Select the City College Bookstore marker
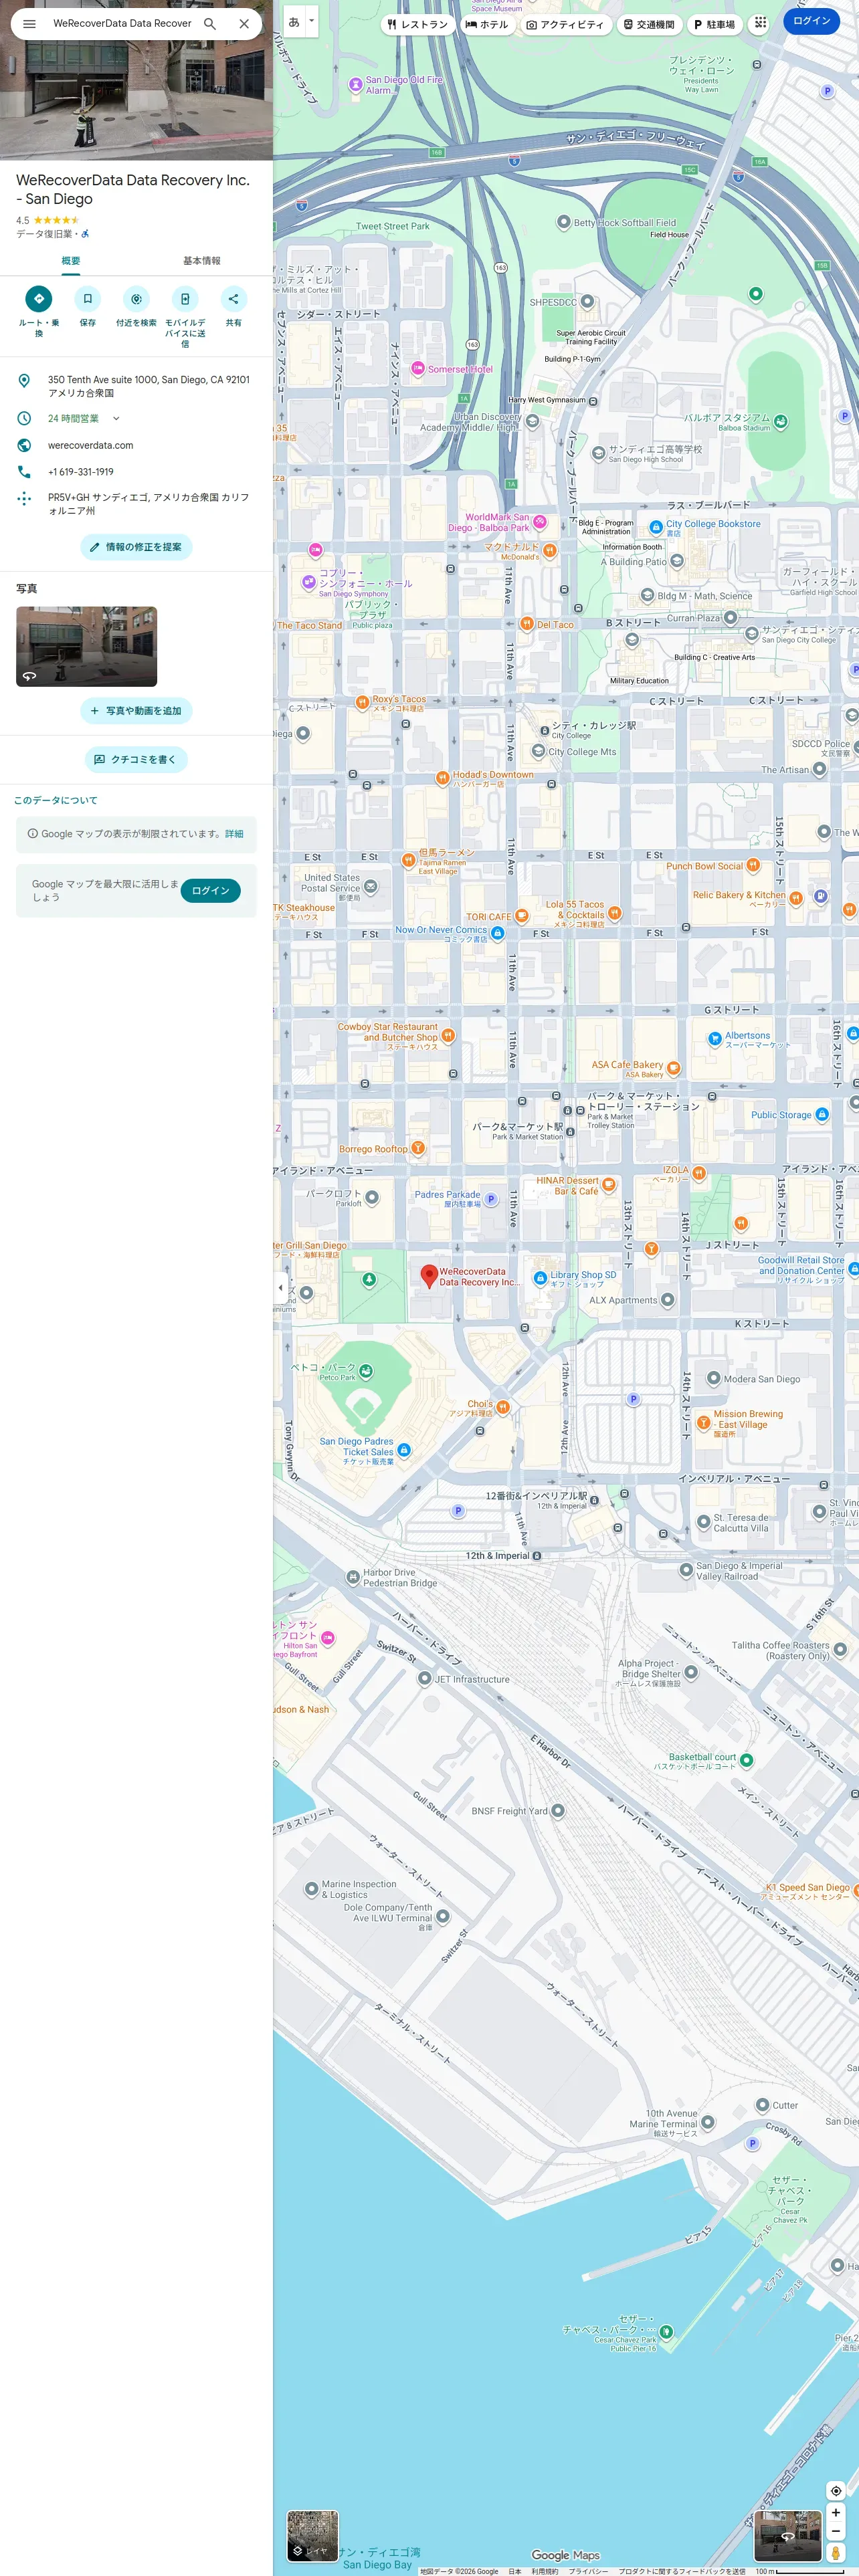Screen dimensions: 859x2576 [656, 526]
